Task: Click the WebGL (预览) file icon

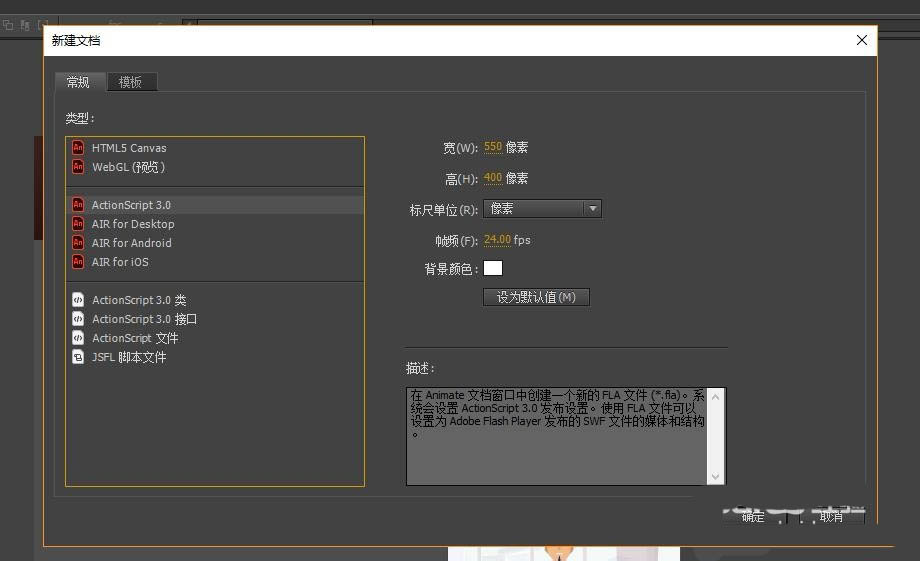Action: (78, 167)
